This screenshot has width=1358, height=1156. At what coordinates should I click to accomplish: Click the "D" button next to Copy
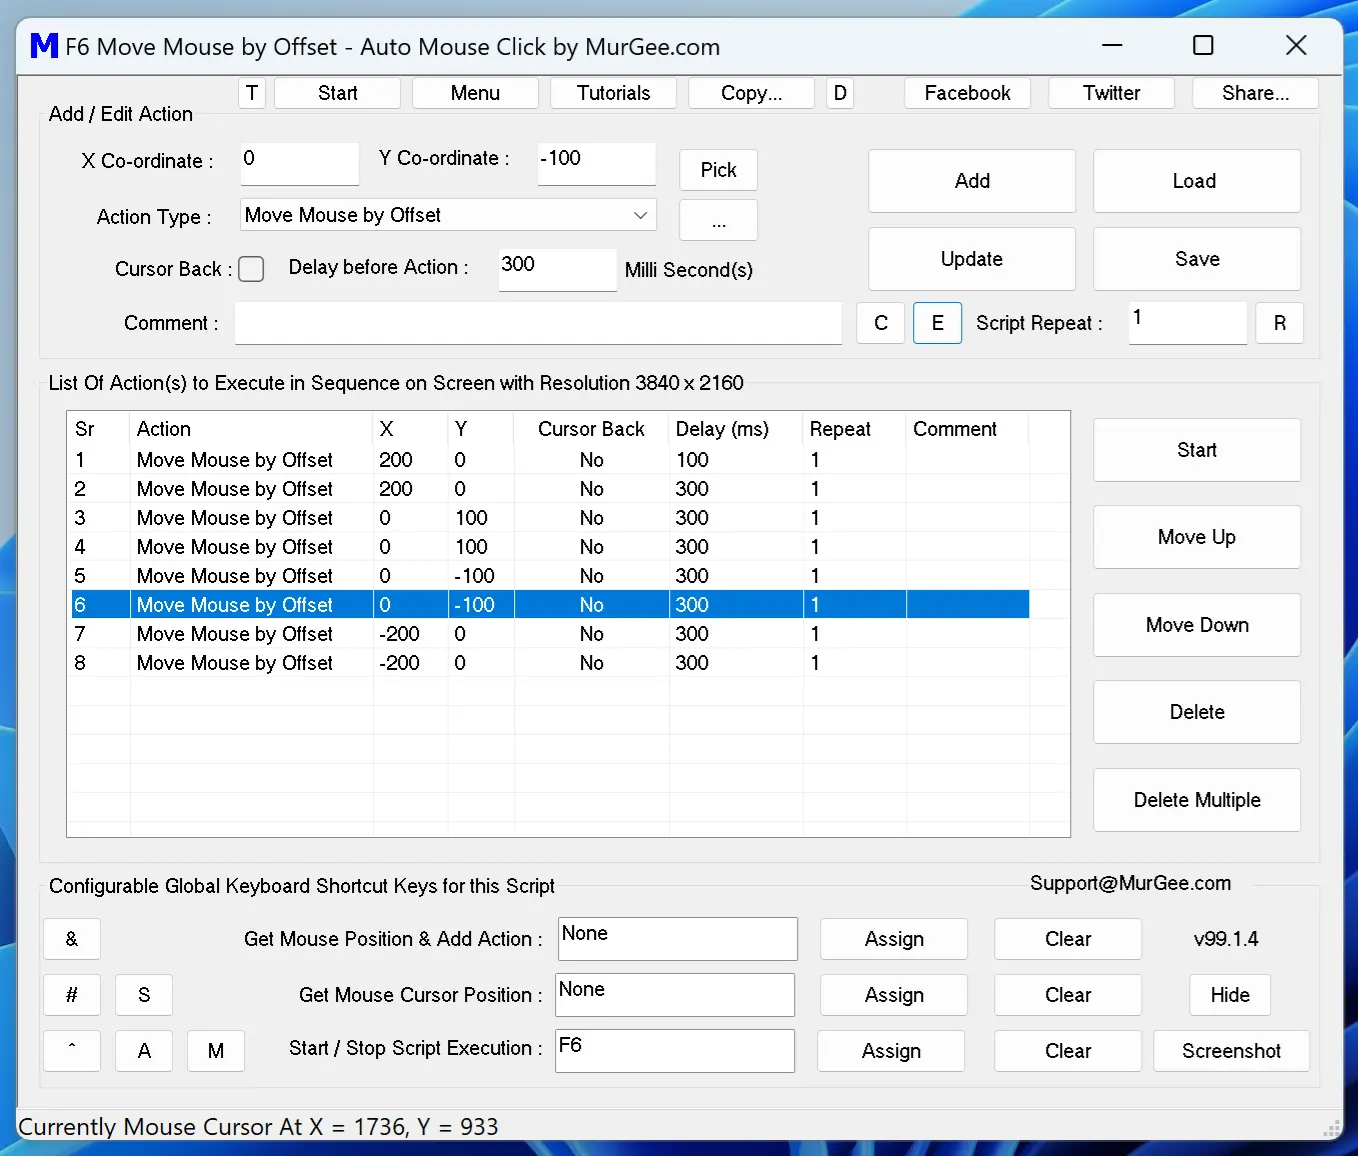pyautogui.click(x=839, y=93)
